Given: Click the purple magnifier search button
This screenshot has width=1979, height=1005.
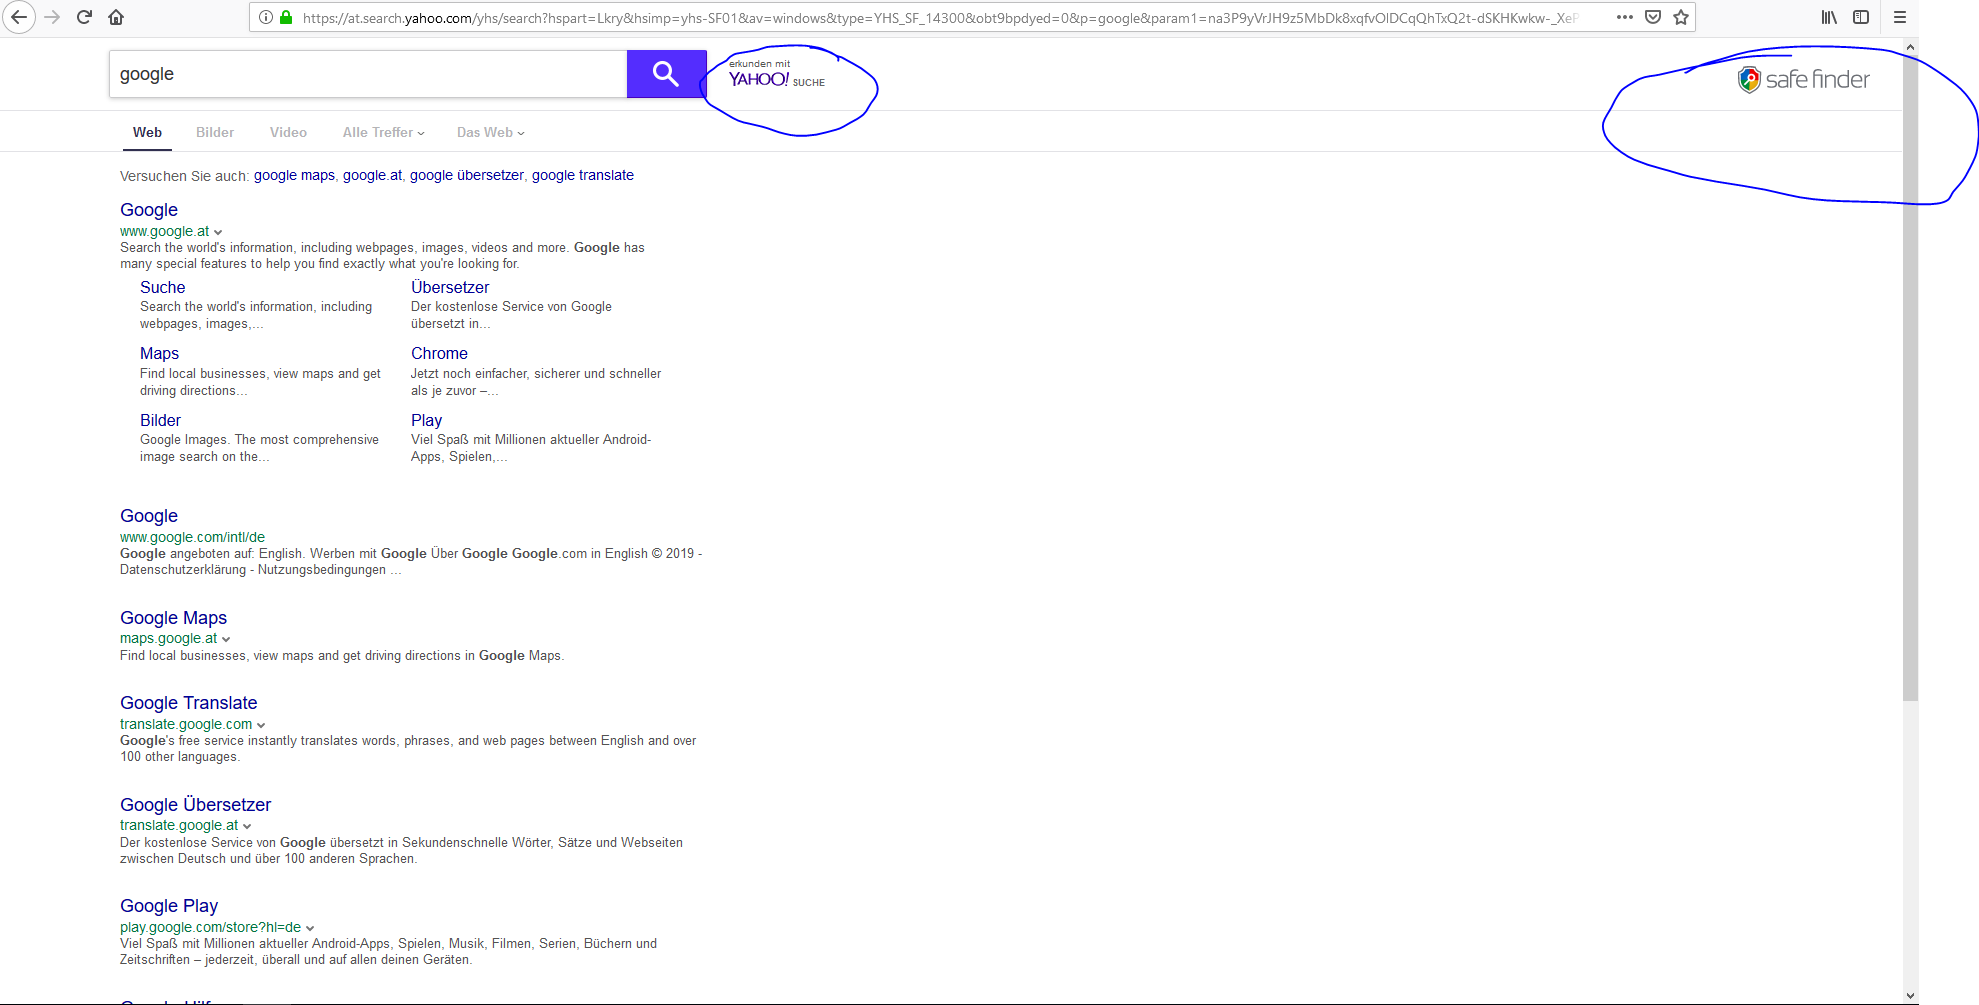Looking at the screenshot, I should tap(666, 74).
